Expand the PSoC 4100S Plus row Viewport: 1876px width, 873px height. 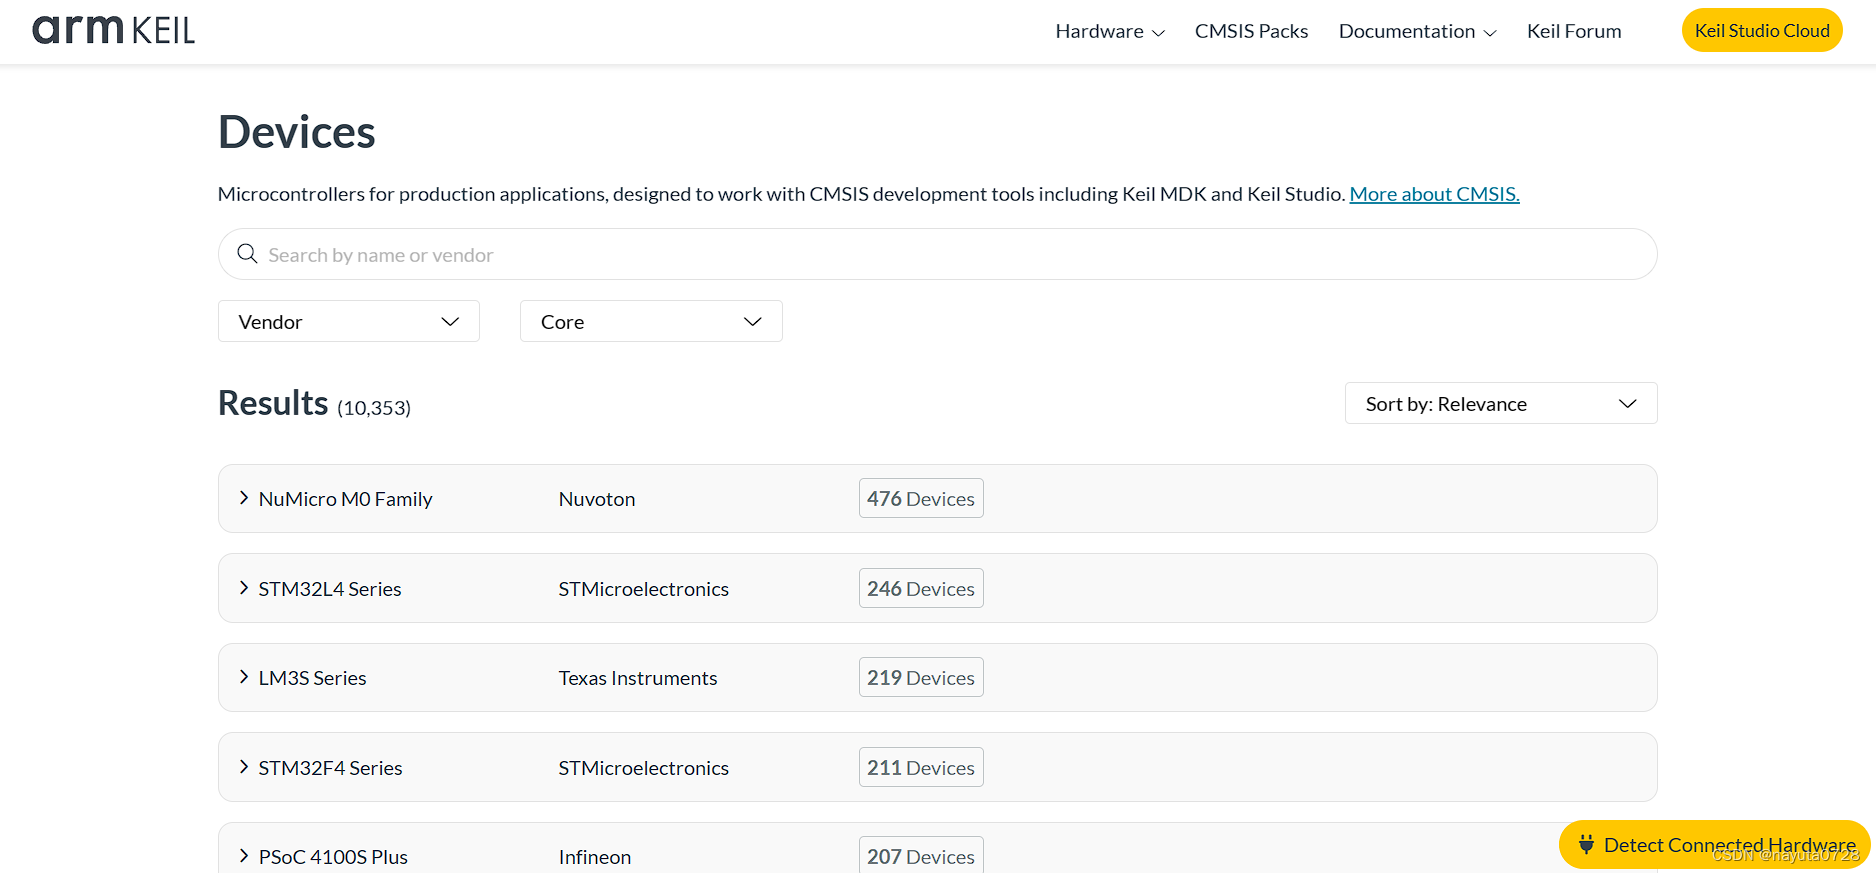tap(937, 848)
